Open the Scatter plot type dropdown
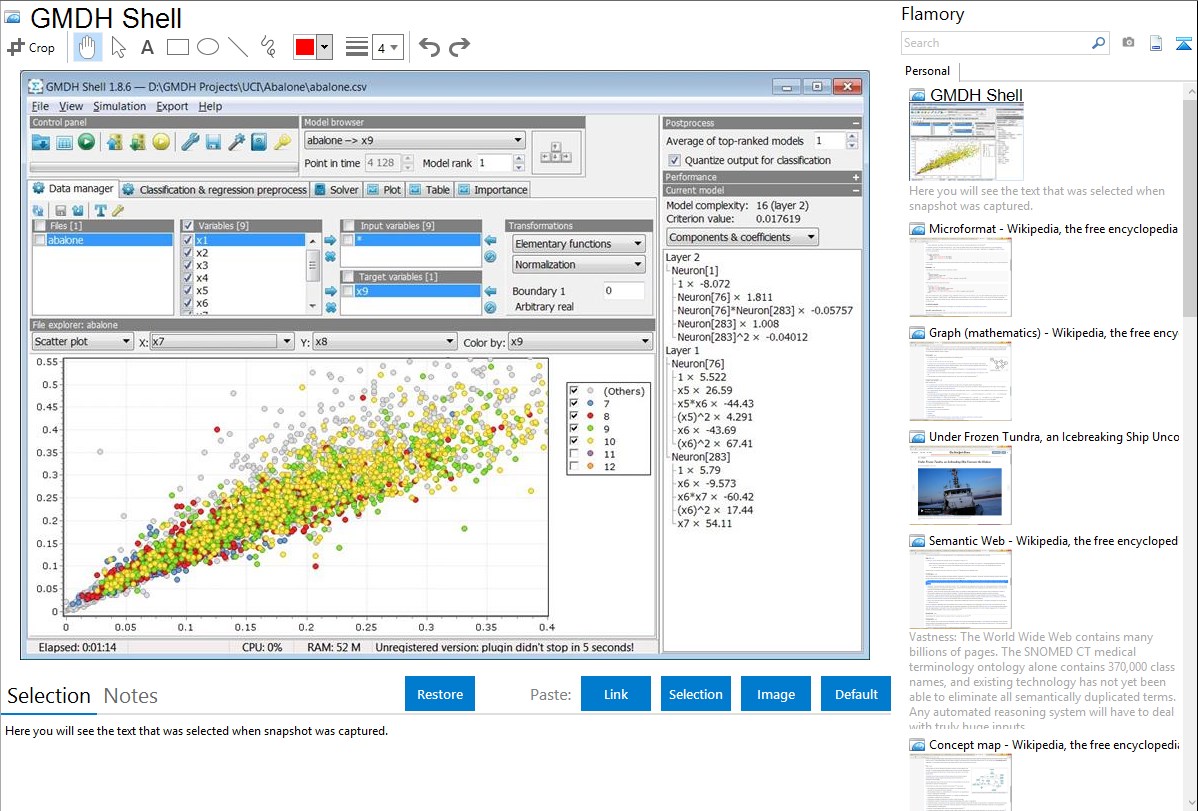The width and height of the screenshot is (1198, 811). 83,342
